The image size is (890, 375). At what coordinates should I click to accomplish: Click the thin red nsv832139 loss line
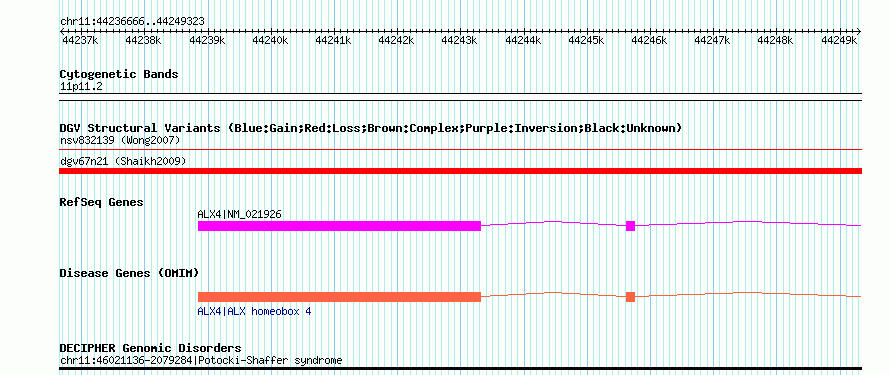click(x=460, y=150)
